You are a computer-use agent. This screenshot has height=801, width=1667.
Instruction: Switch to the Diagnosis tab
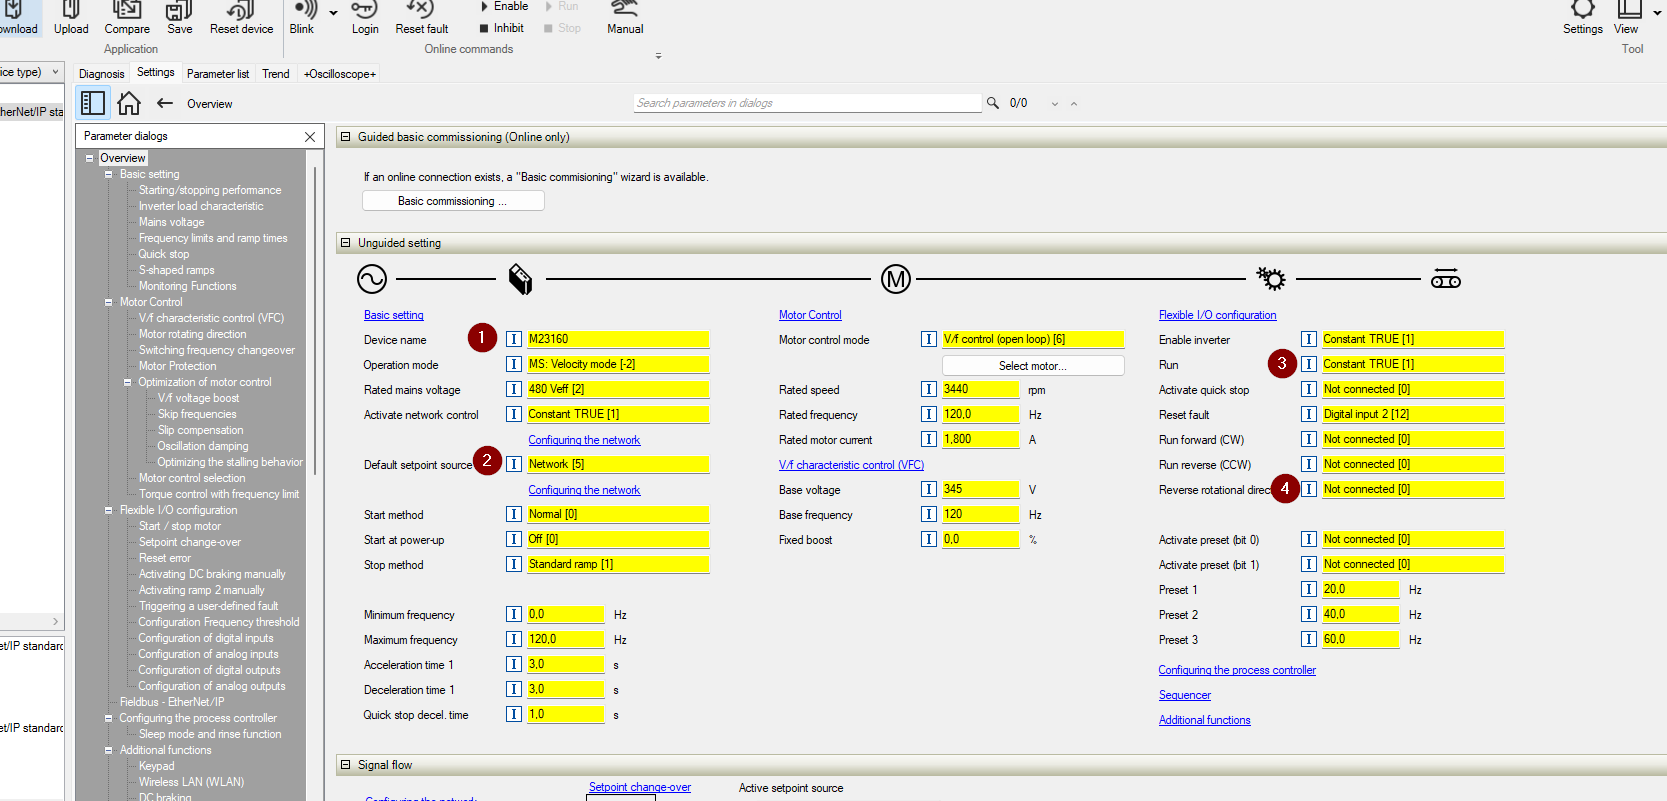click(x=102, y=73)
